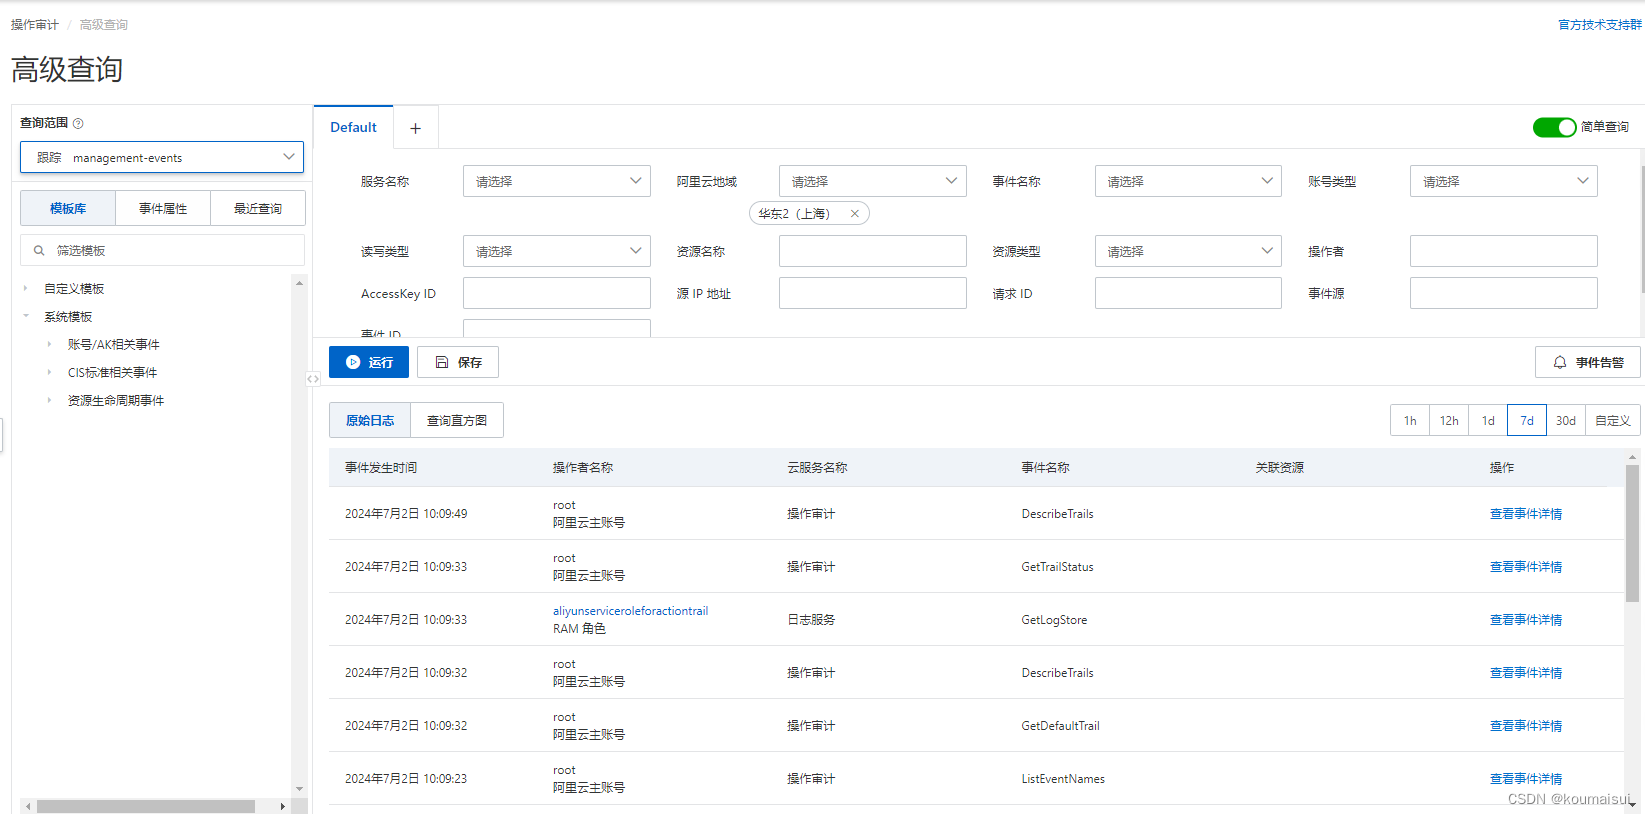This screenshot has width=1645, height=814.
Task: Click the 保存 button
Action: pos(458,362)
